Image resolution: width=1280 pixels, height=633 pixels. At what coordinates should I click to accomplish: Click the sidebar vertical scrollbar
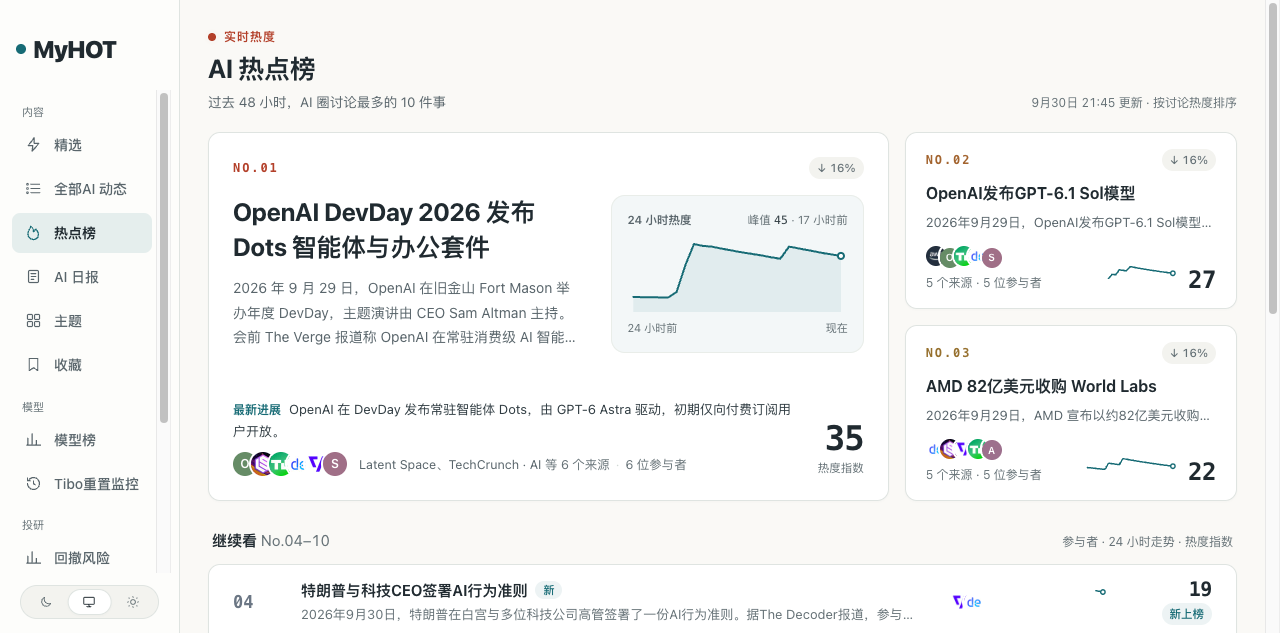click(x=164, y=258)
